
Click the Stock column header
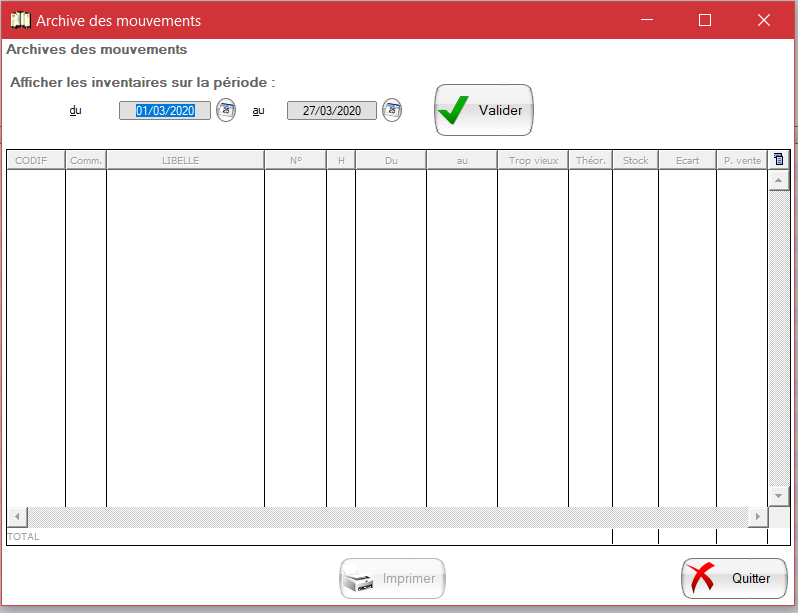click(x=635, y=160)
